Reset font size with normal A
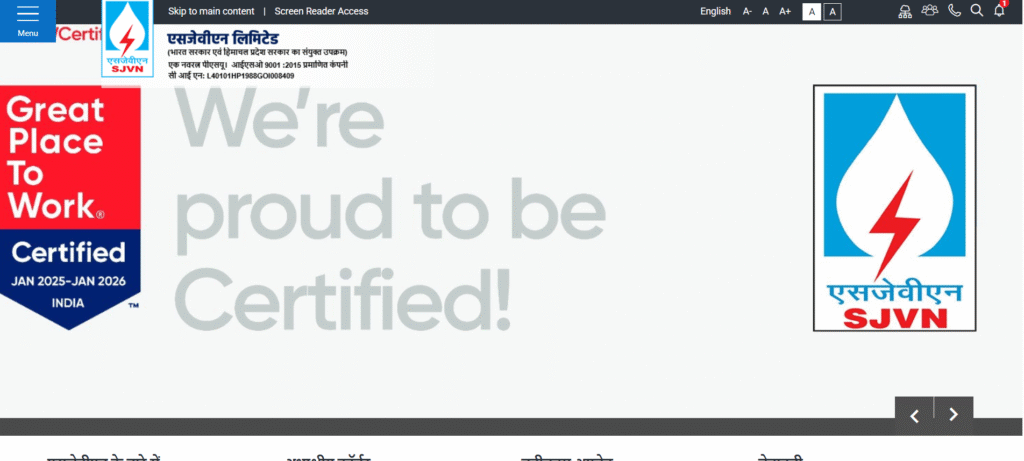Viewport: 1024px width, 461px height. [x=765, y=12]
